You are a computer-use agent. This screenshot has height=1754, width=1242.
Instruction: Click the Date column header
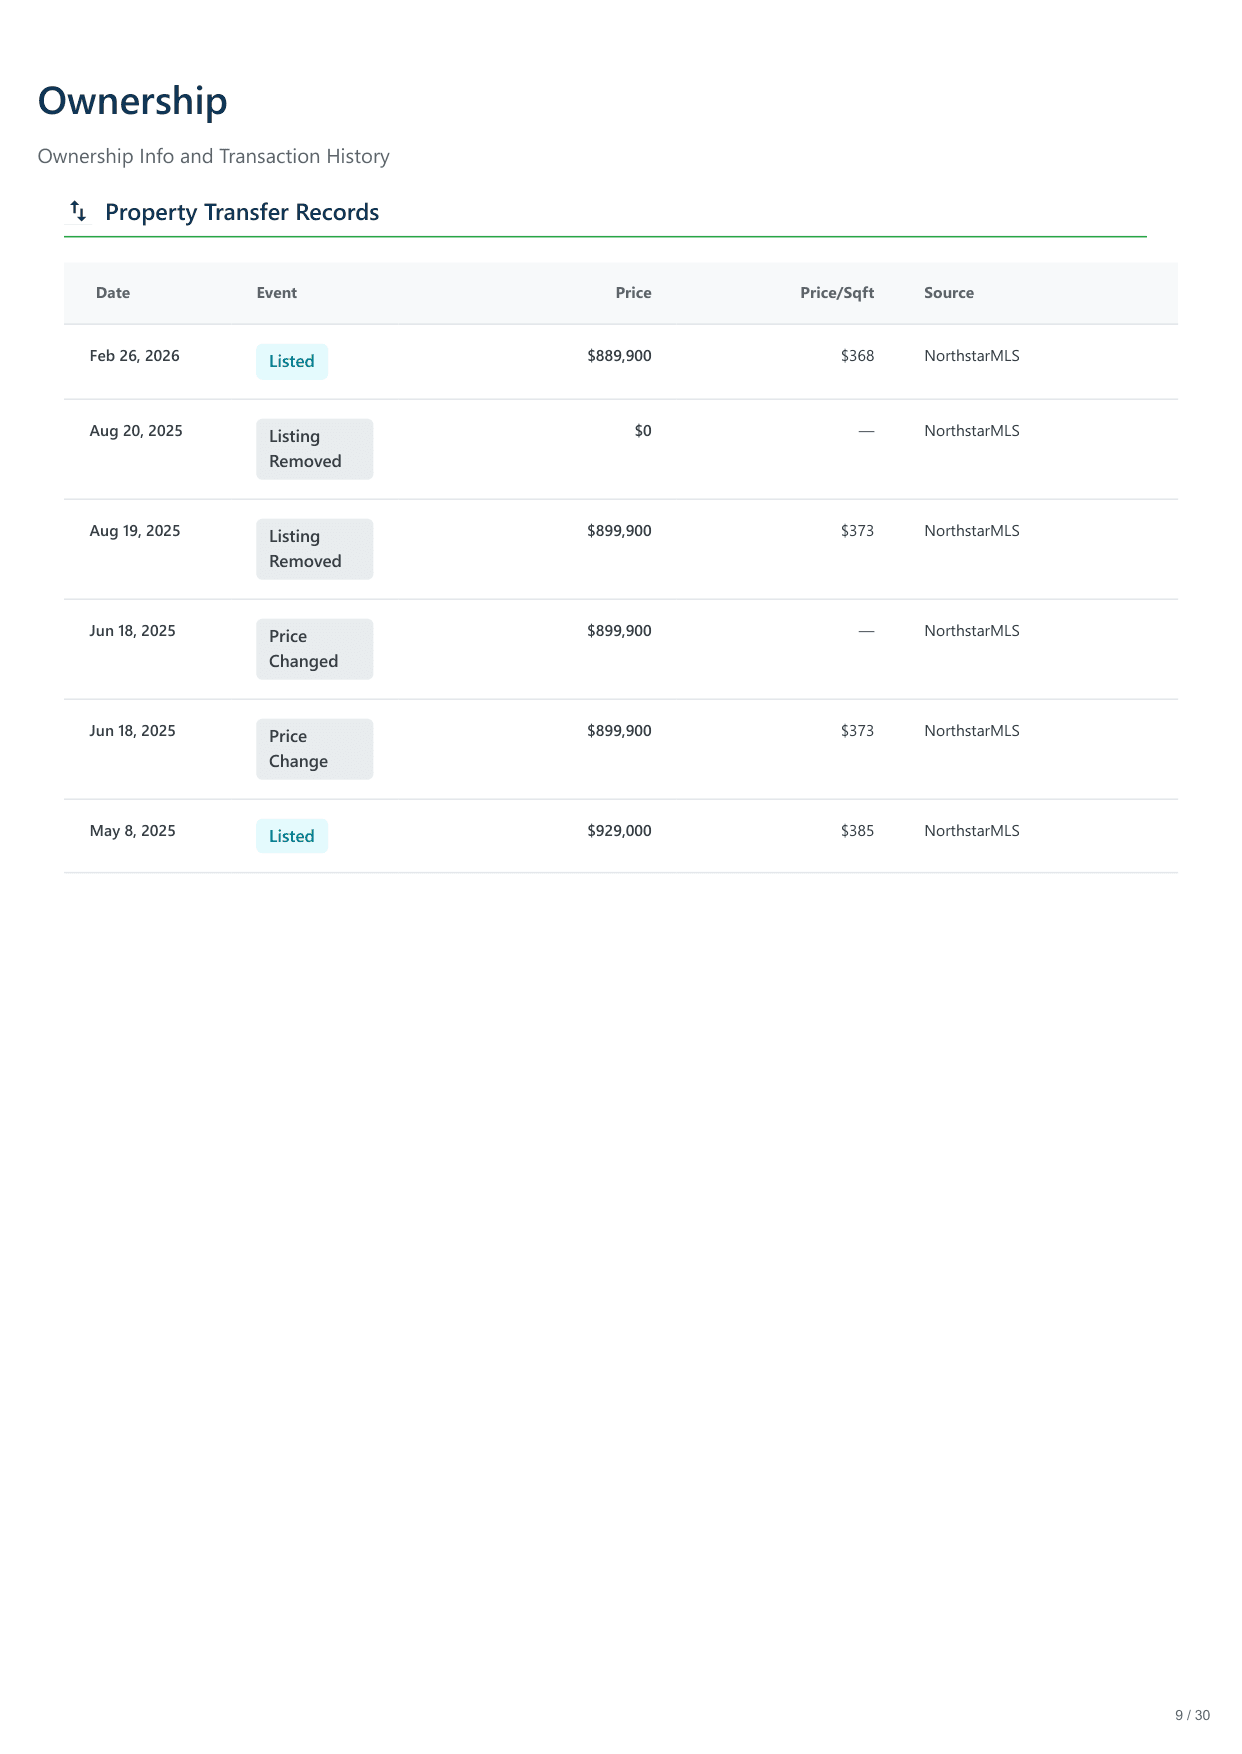coord(113,293)
